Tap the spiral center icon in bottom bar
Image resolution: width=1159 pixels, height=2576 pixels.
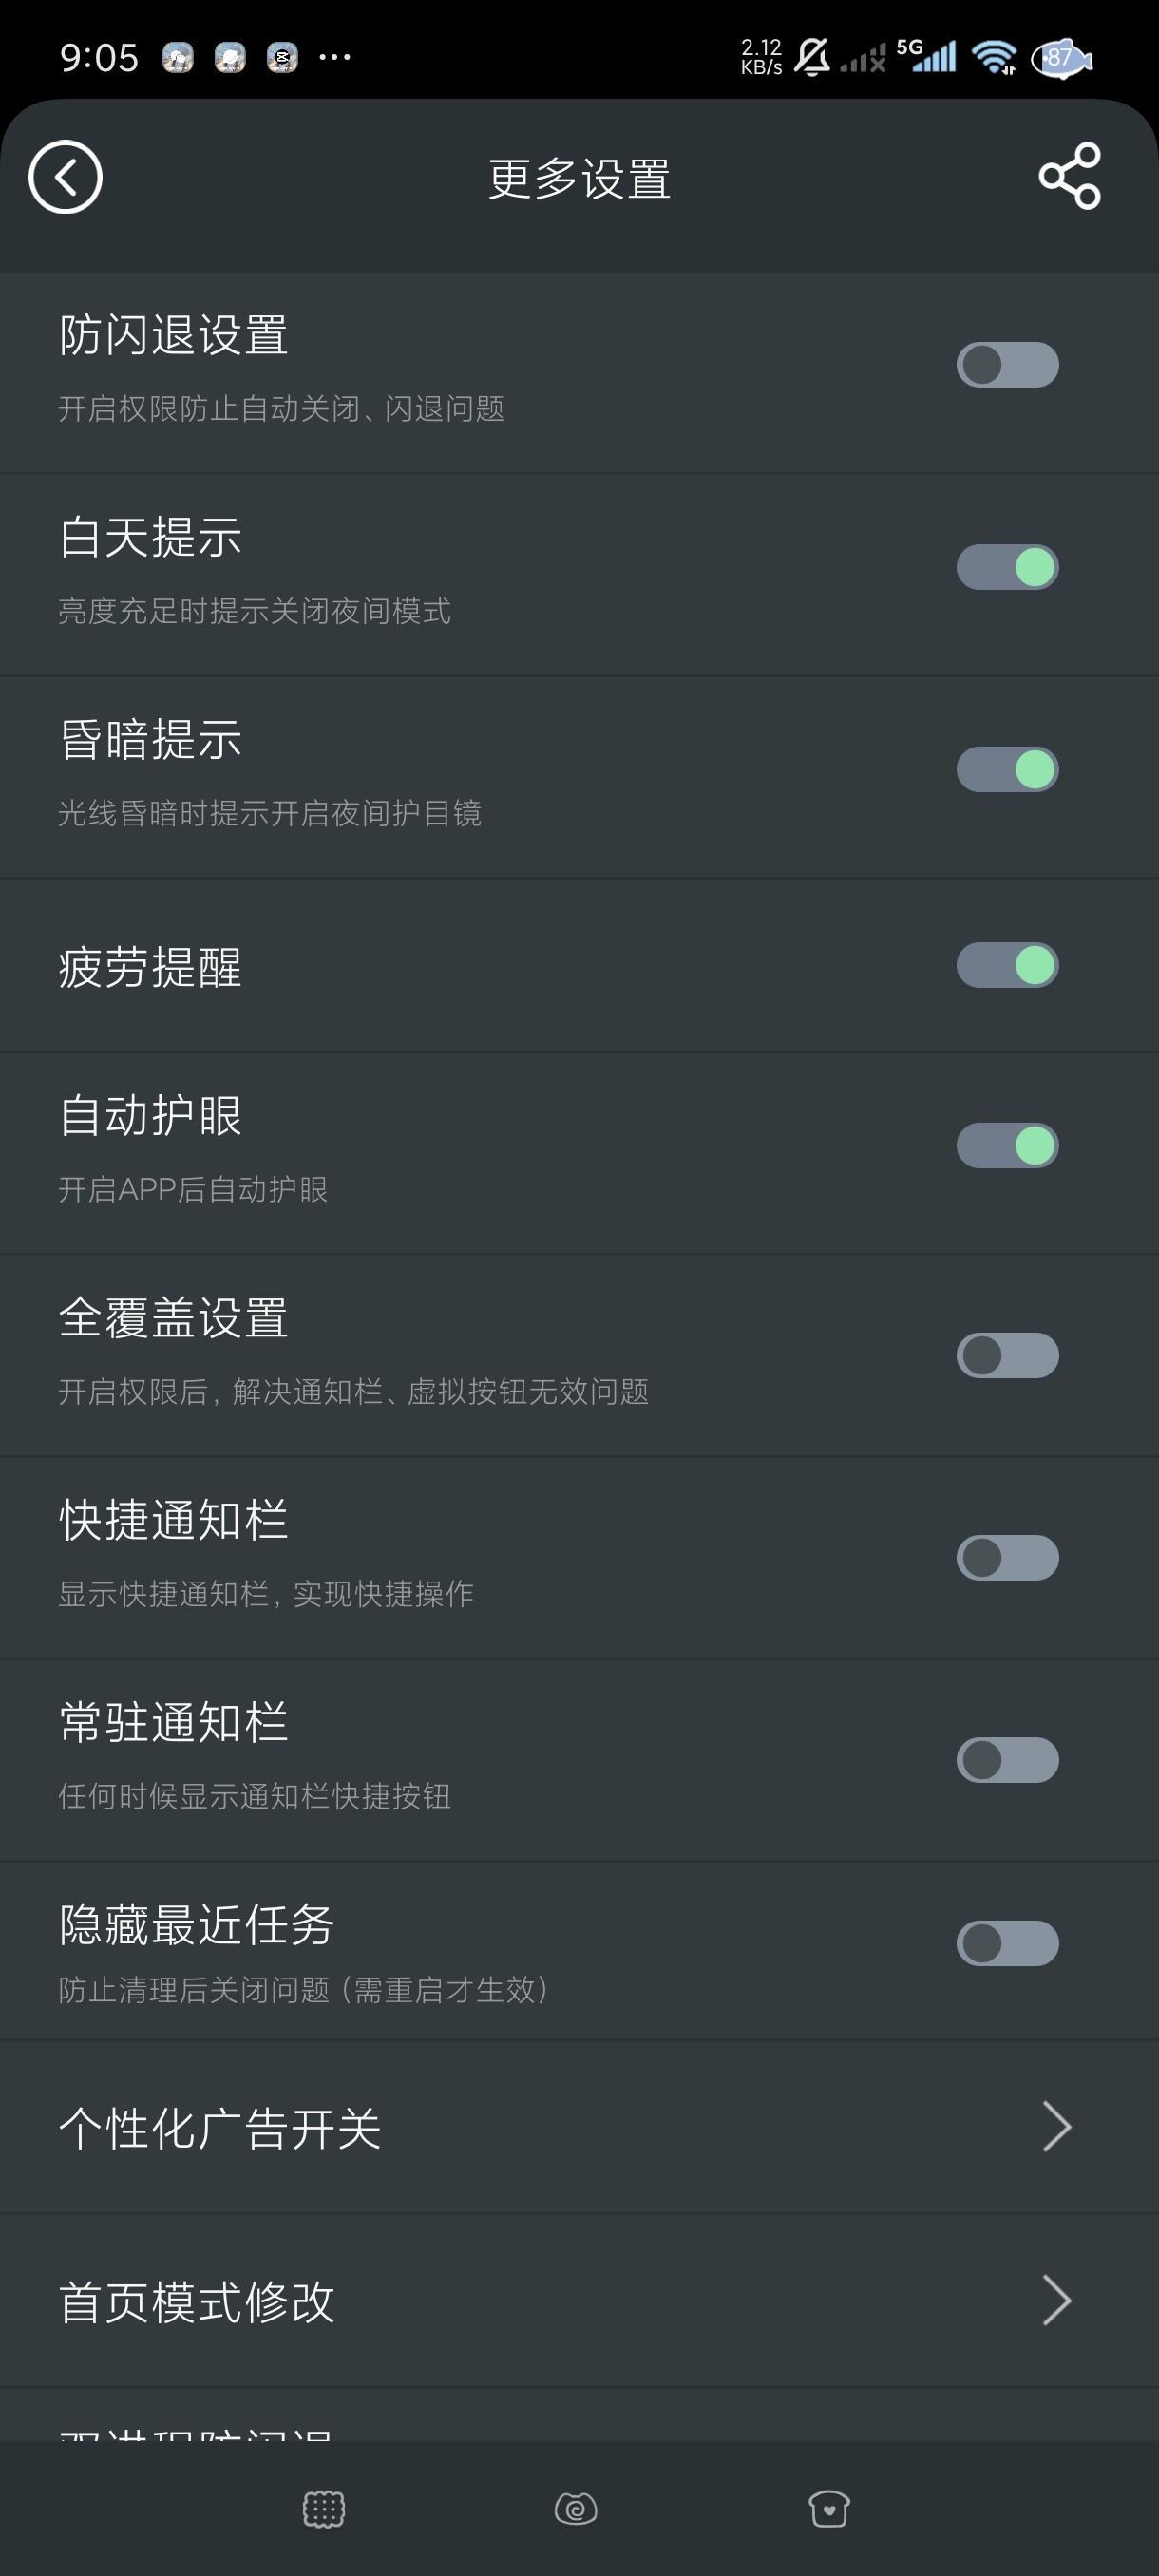point(576,2508)
